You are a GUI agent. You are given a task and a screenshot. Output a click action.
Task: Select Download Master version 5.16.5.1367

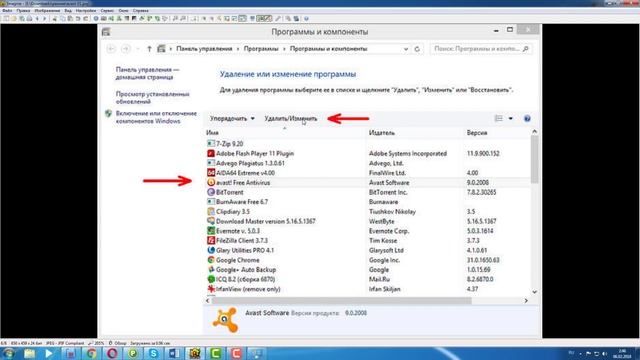266,221
